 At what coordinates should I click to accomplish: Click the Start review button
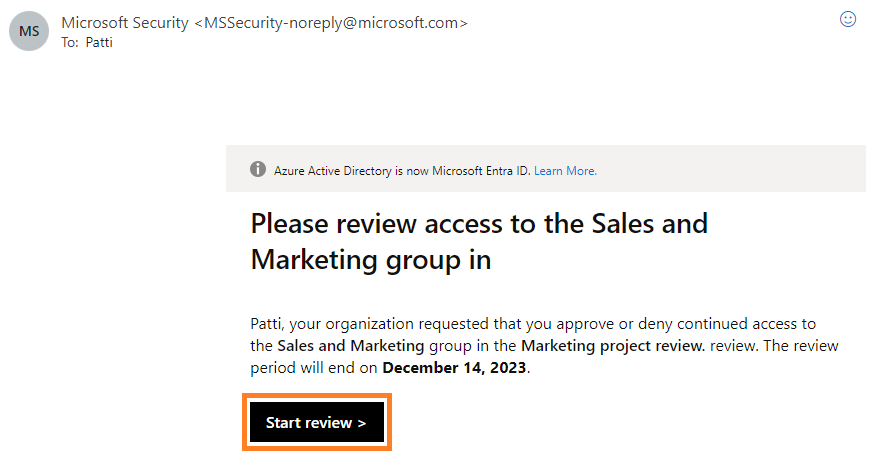pyautogui.click(x=317, y=422)
